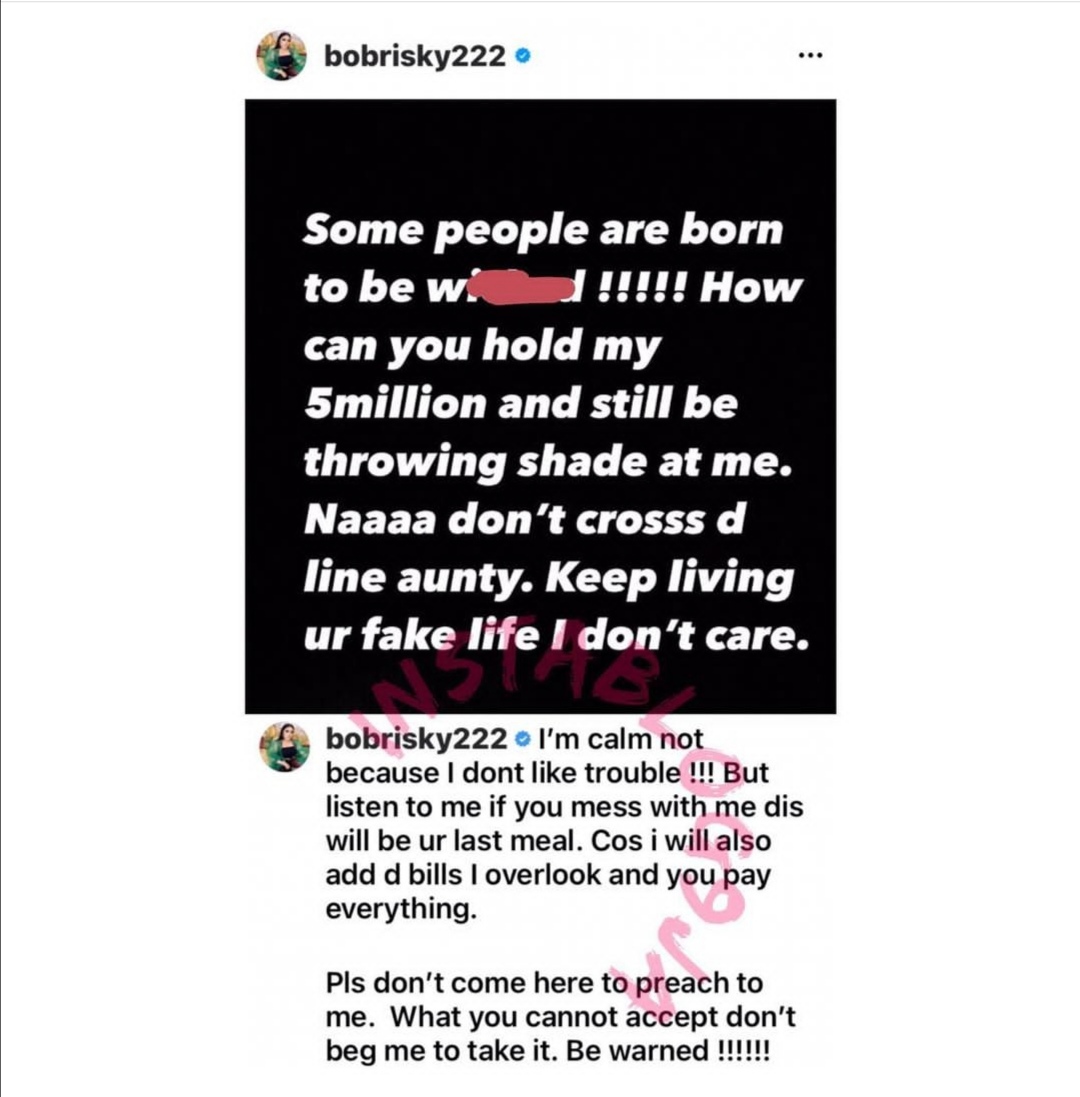This screenshot has width=1080, height=1097.
Task: Click the "Pls don't come here" caption line
Action: click(544, 982)
